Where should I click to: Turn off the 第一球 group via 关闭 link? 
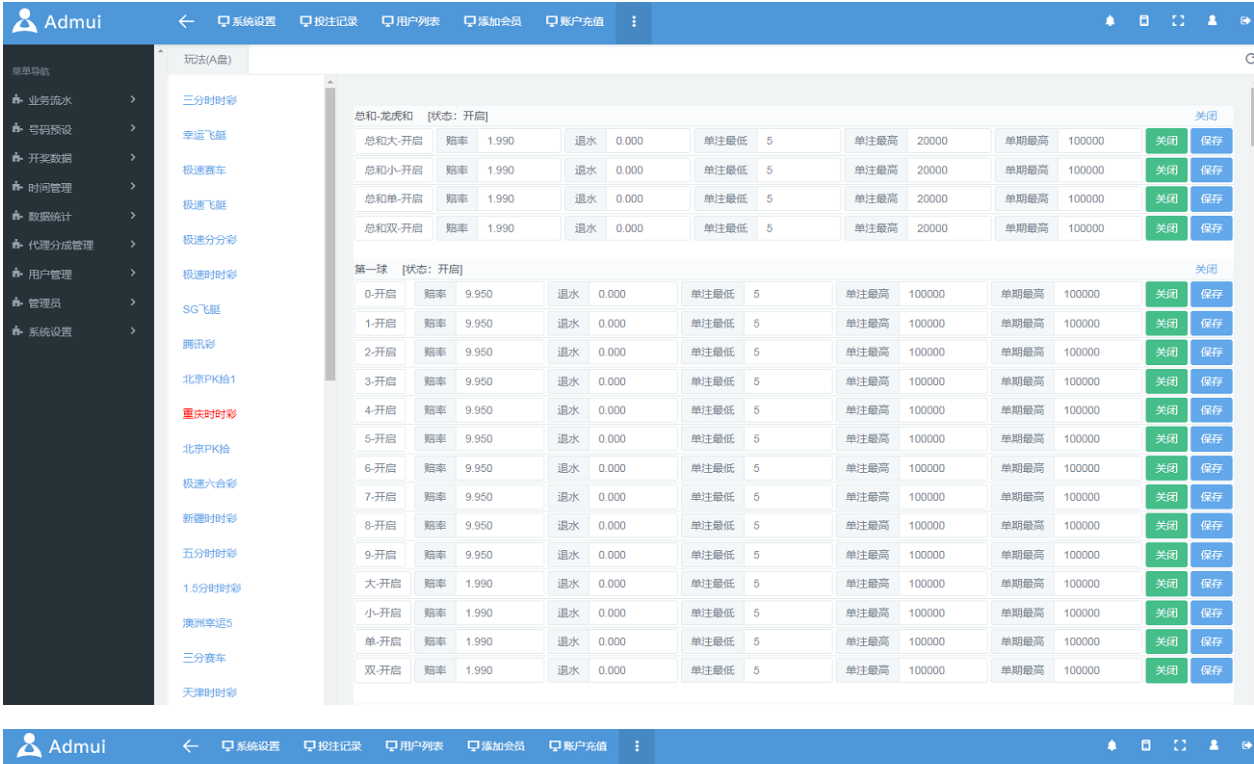coord(1206,269)
